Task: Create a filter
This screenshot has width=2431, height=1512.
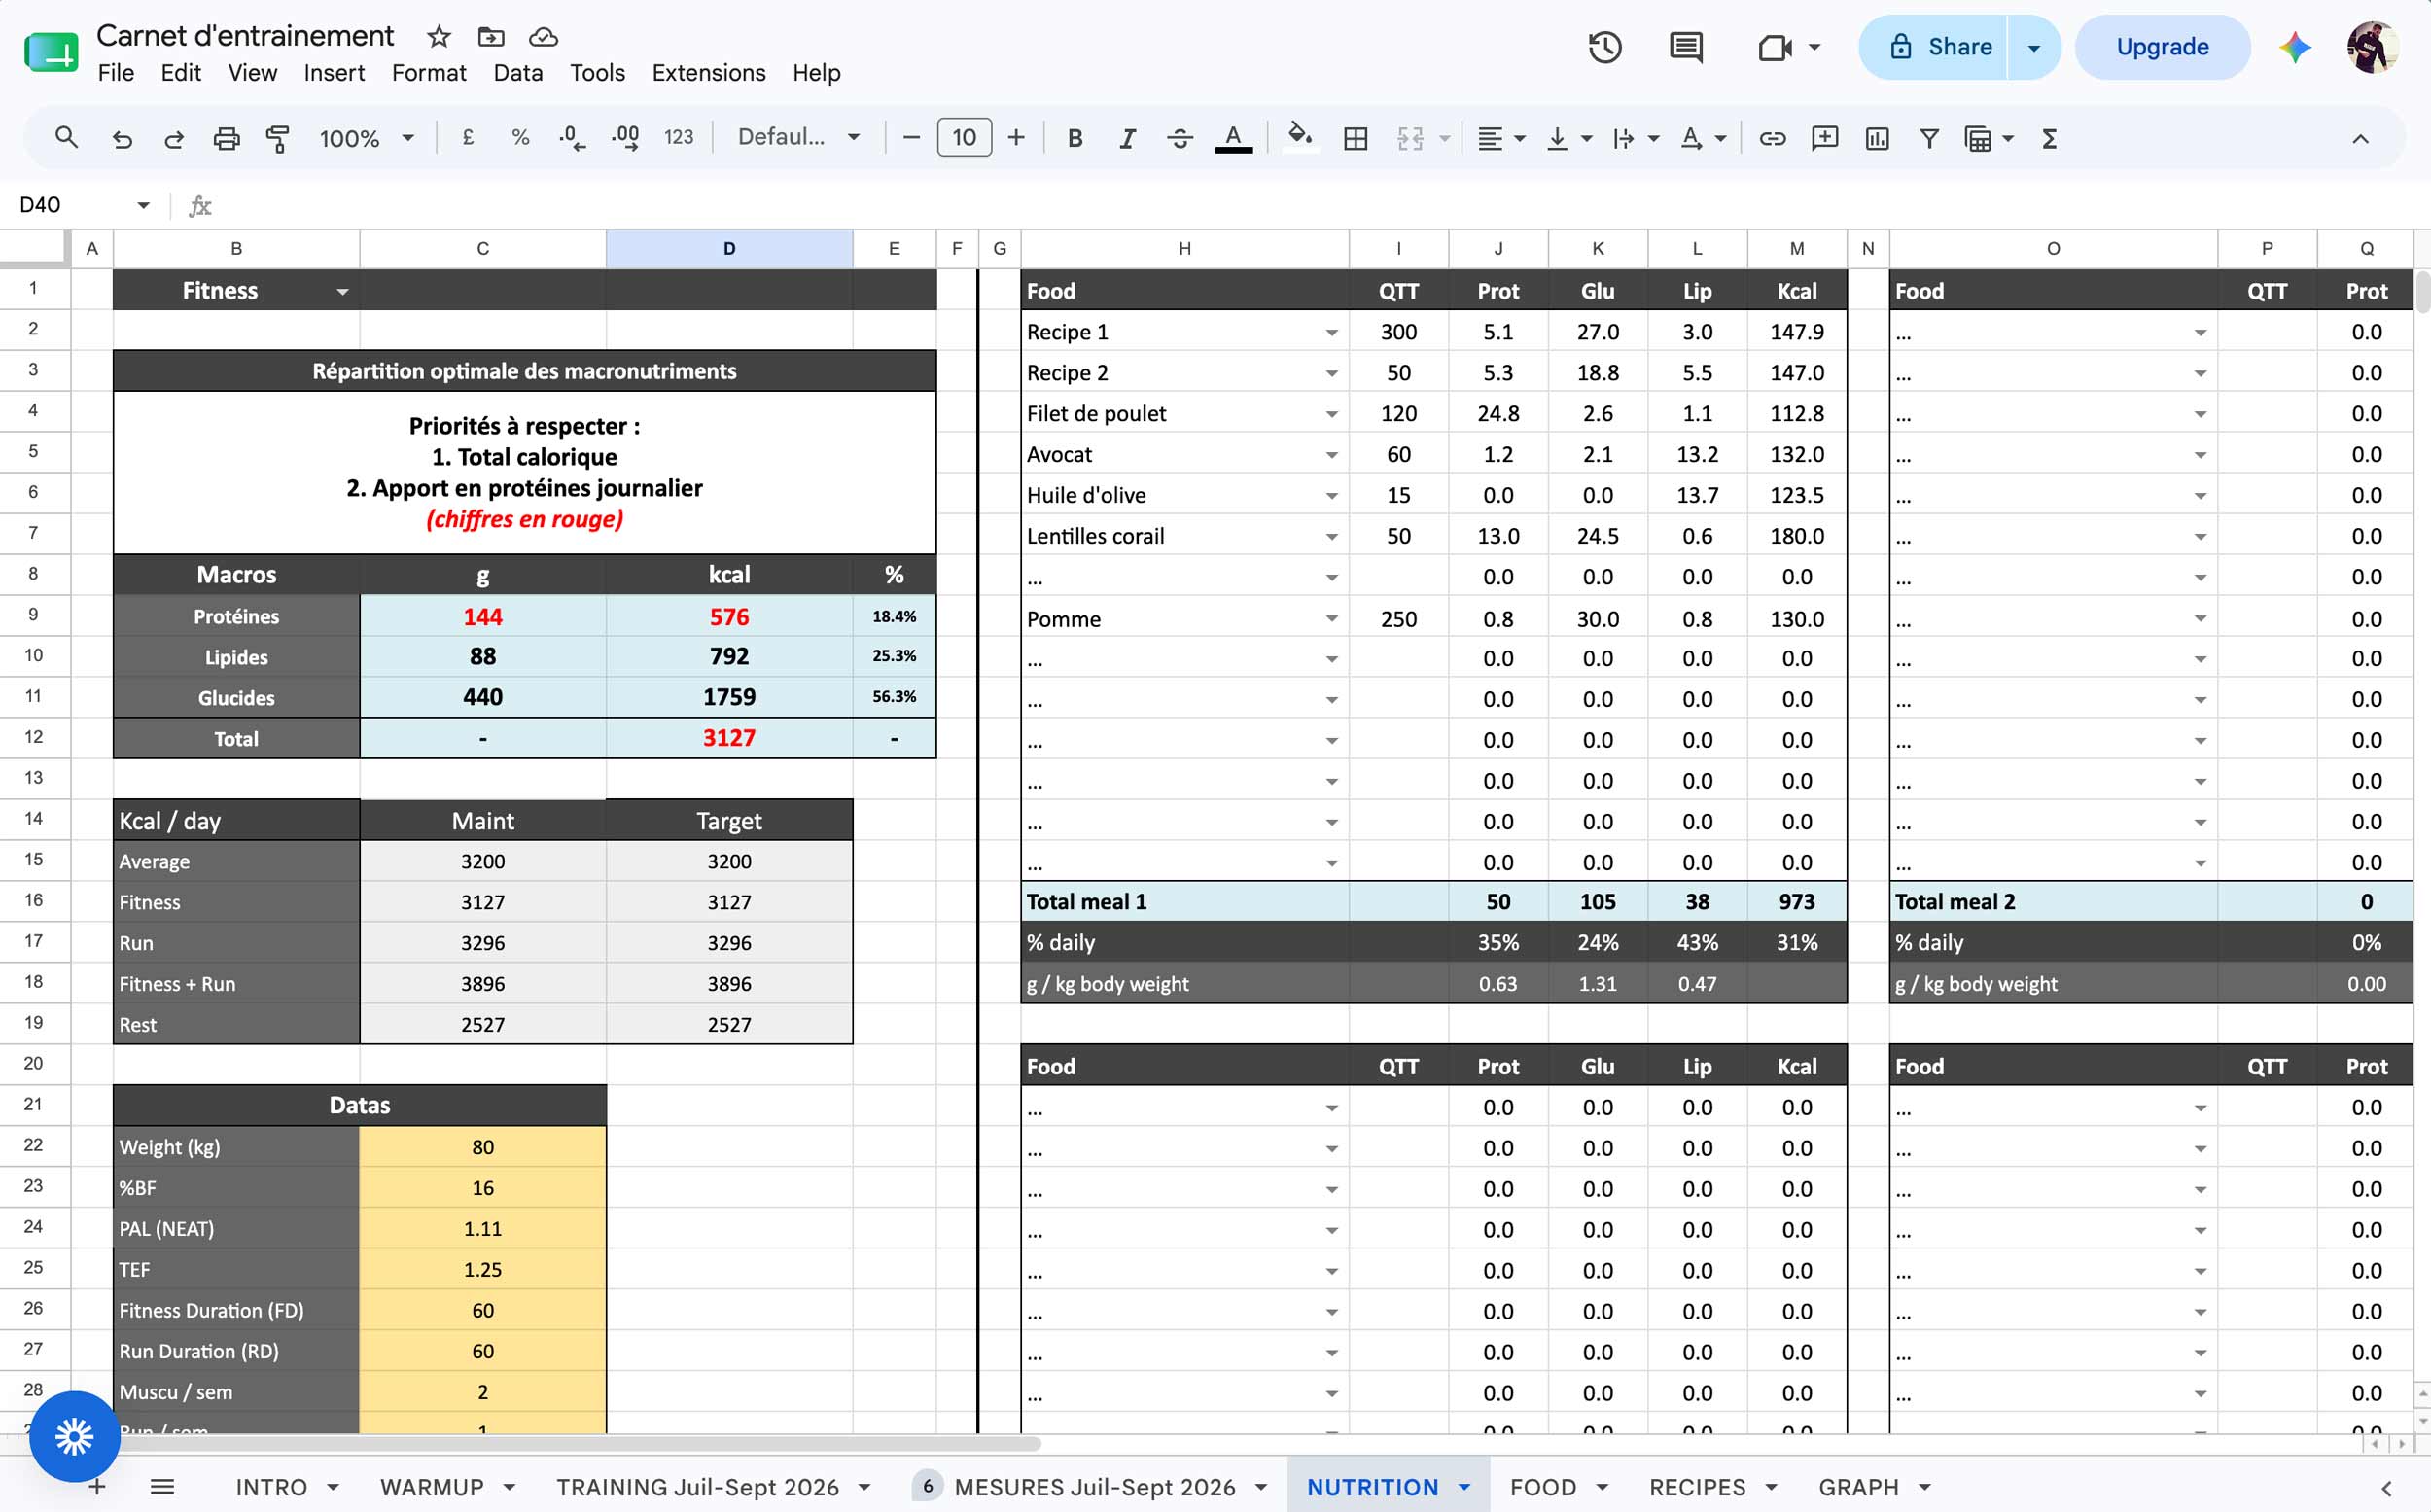Action: [x=1929, y=138]
